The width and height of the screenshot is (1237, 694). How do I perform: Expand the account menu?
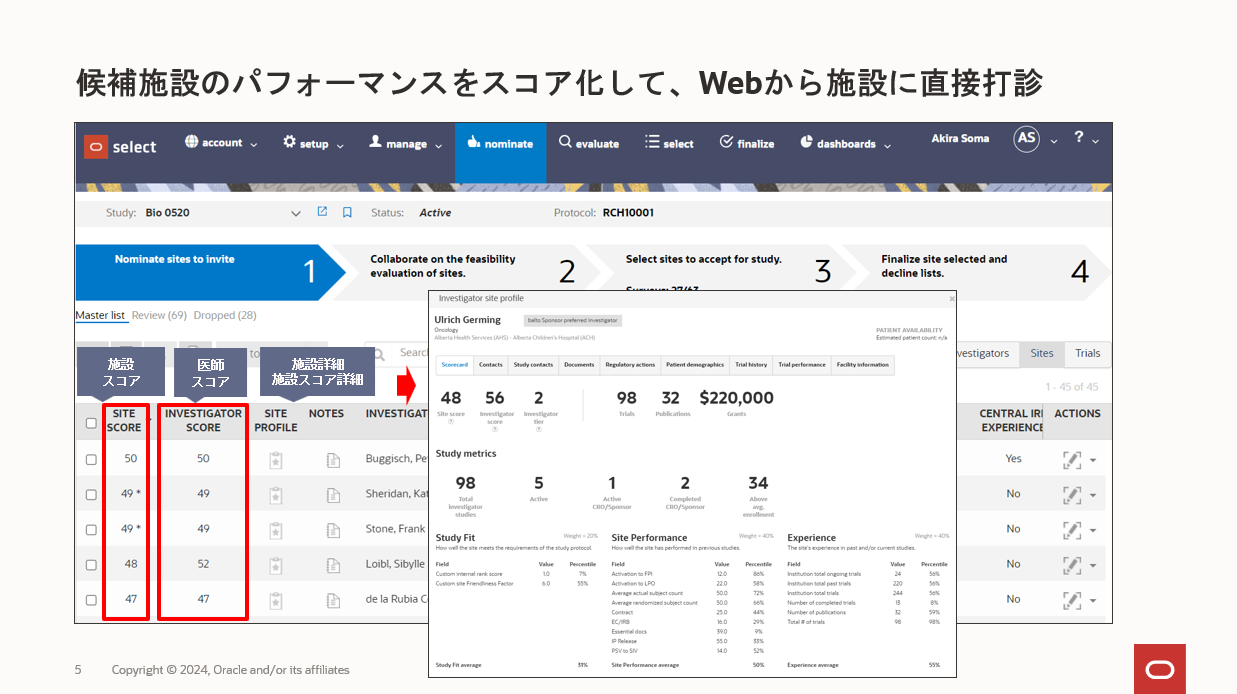click(221, 143)
